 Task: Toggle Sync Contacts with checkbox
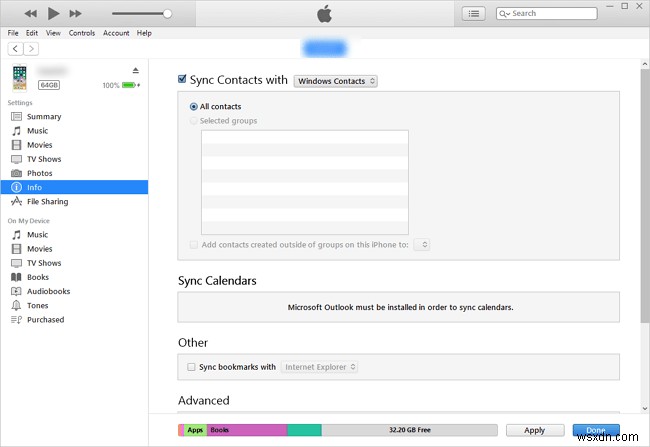(182, 79)
